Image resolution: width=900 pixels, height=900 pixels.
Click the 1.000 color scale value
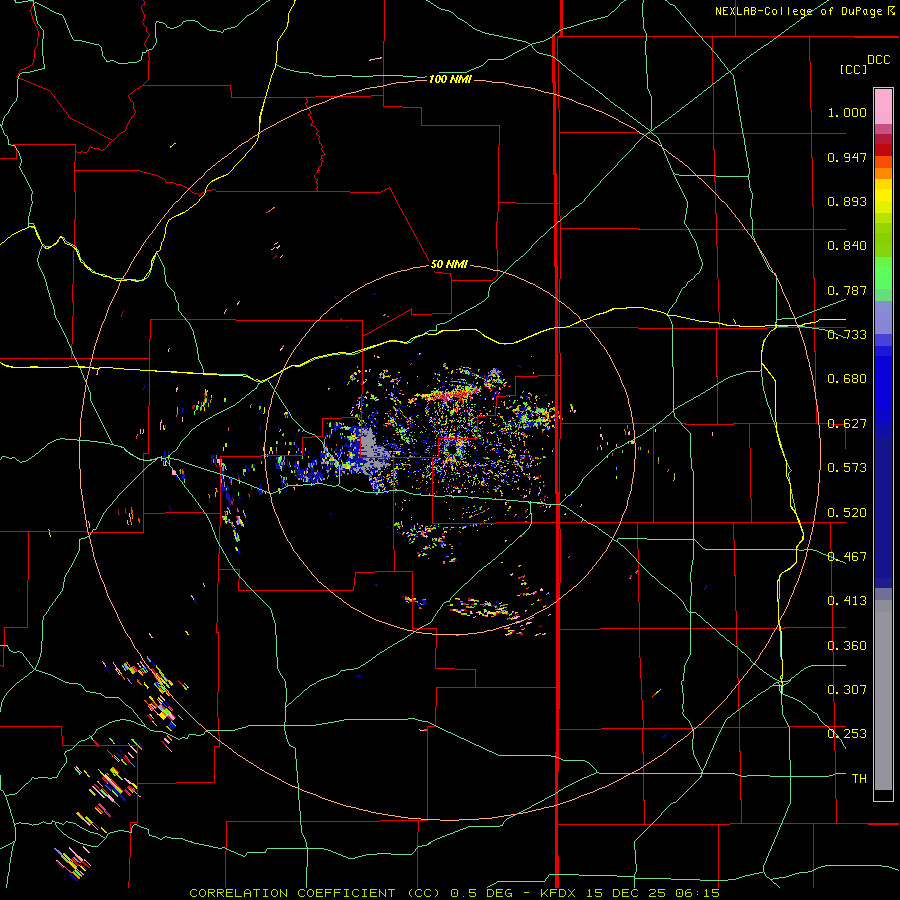(x=847, y=112)
